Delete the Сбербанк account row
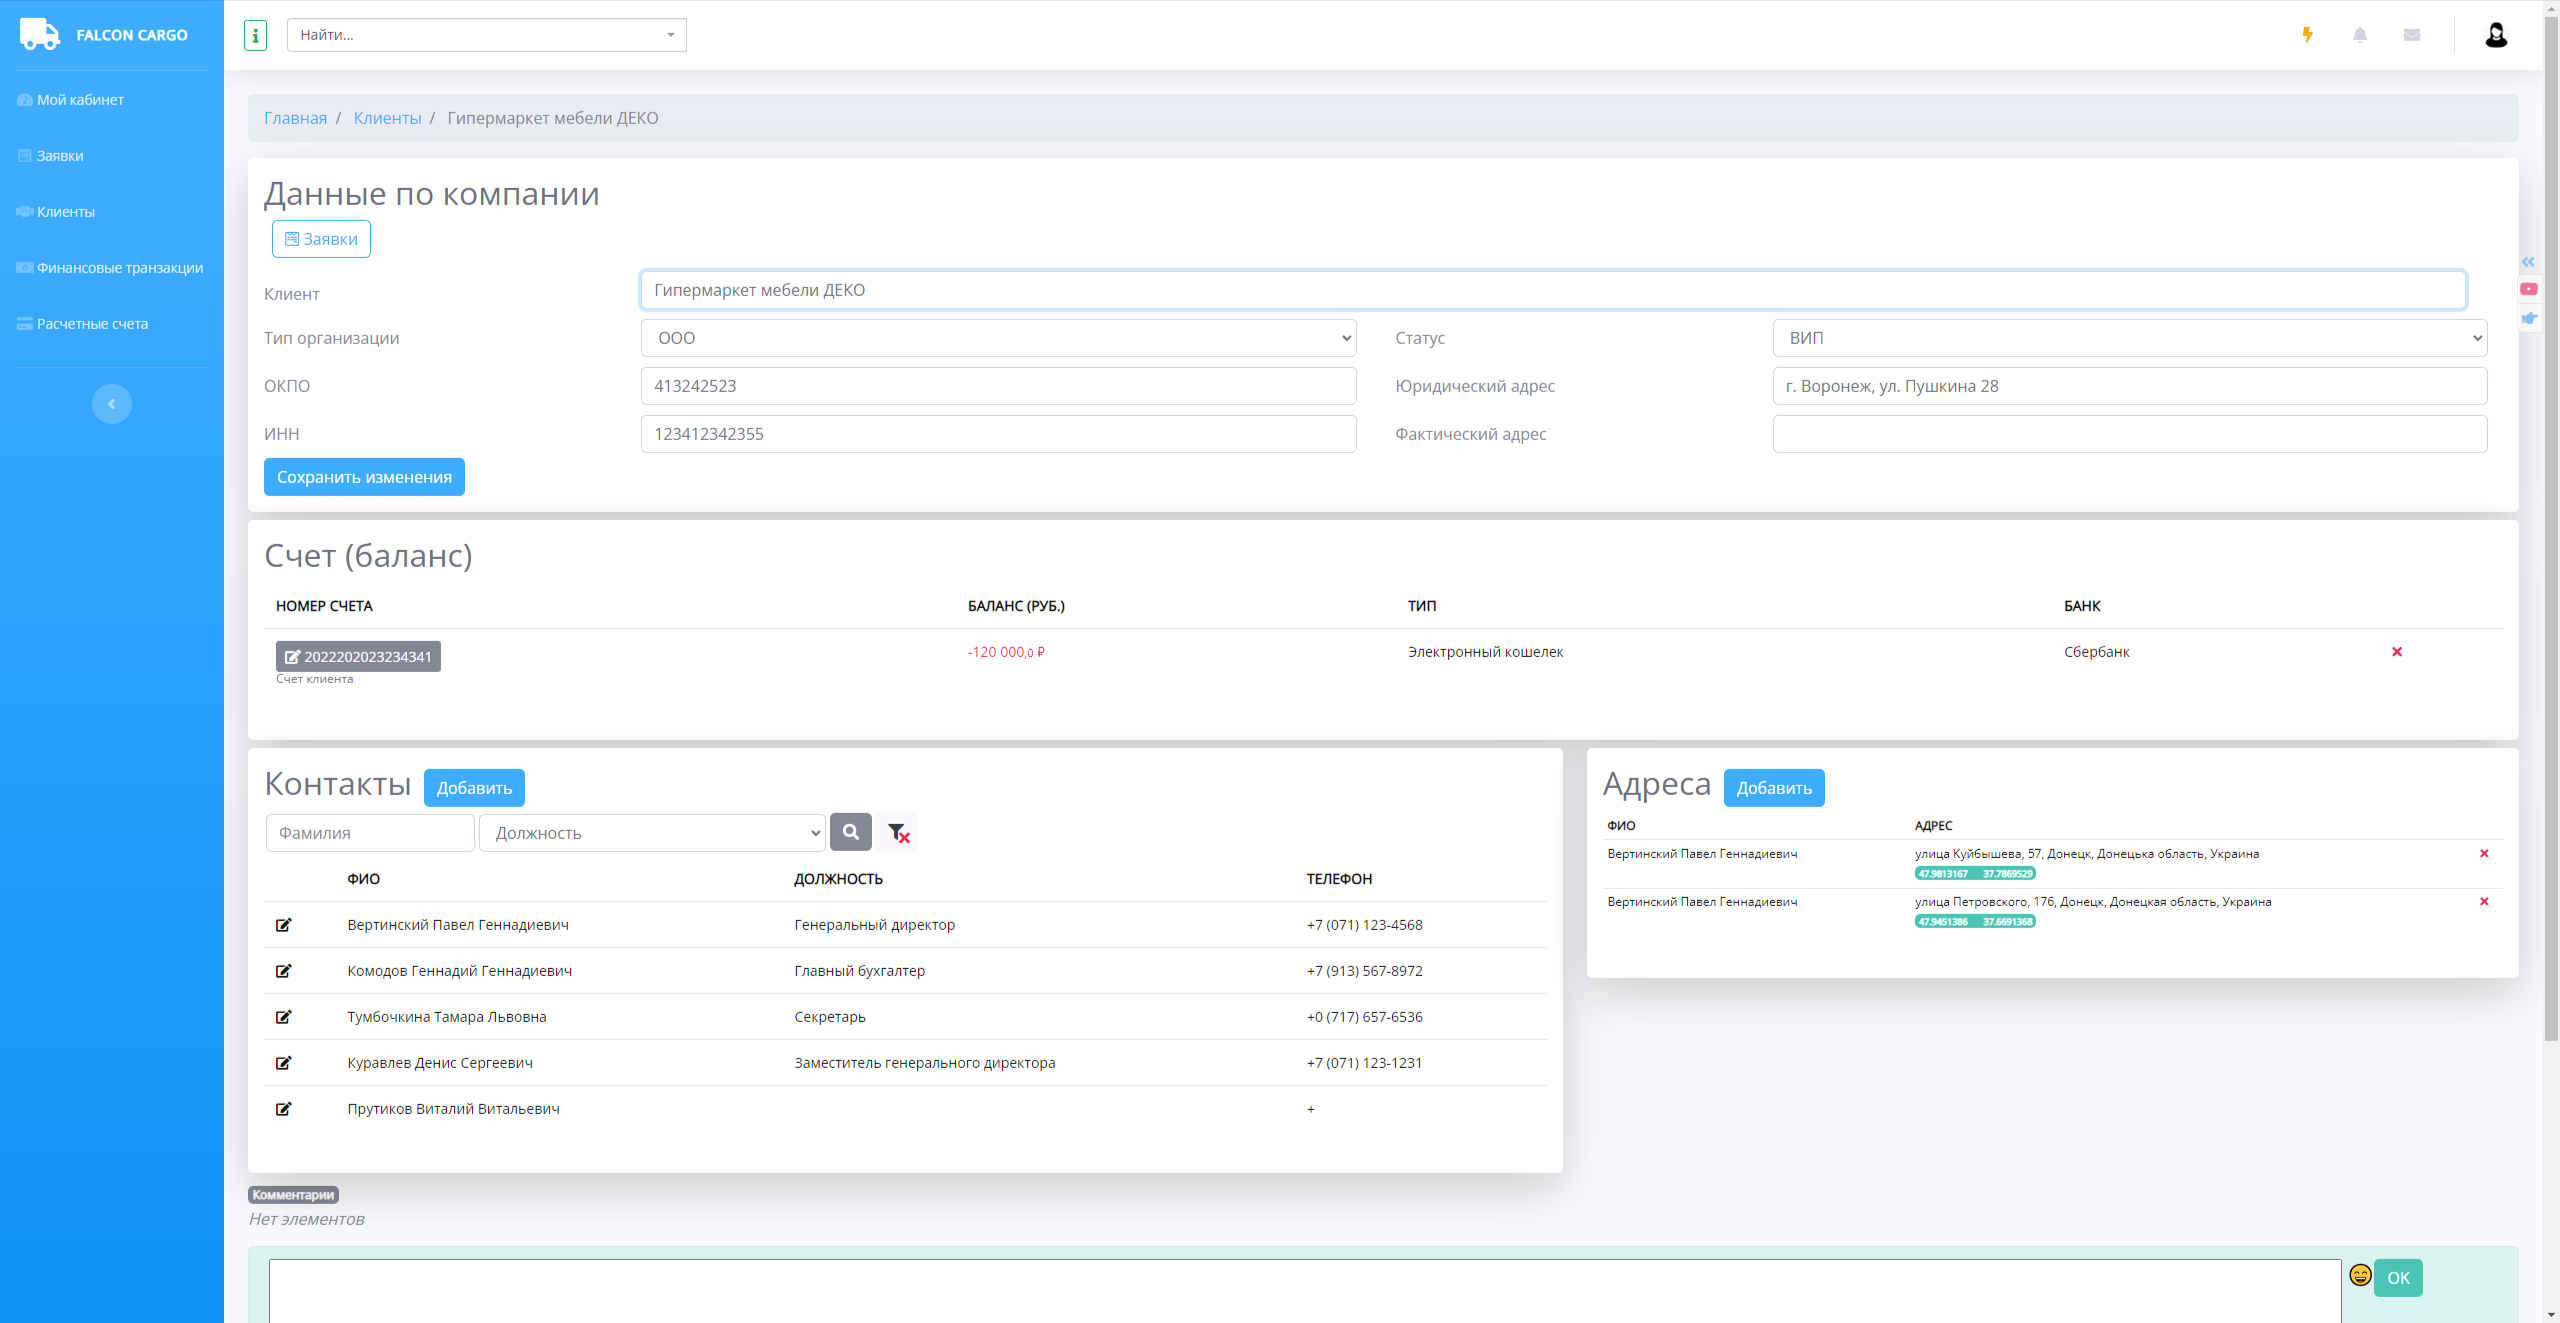 coord(2397,652)
